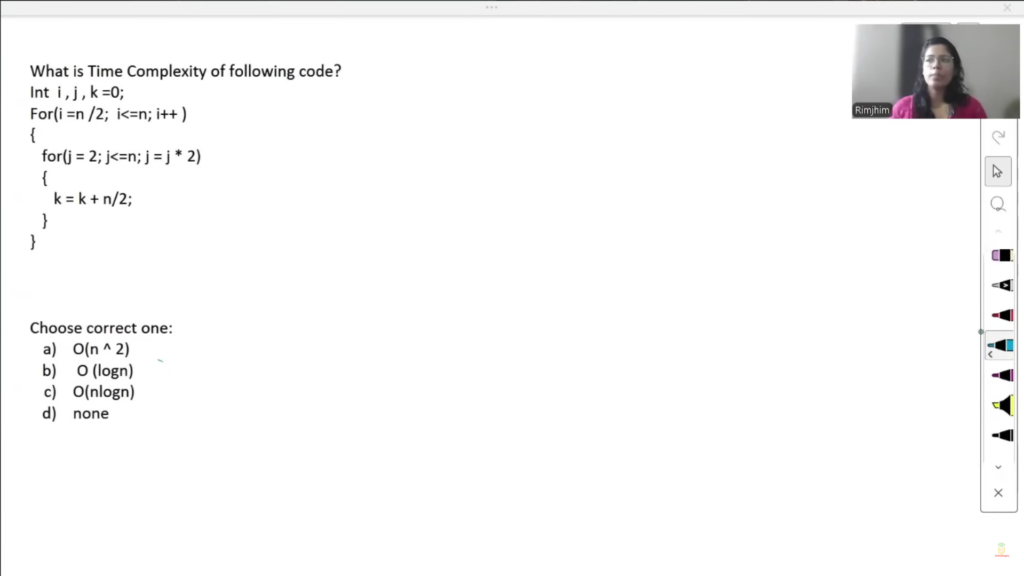Click the small logo in the bottom-right corner
The width and height of the screenshot is (1024, 576).
(x=1001, y=550)
